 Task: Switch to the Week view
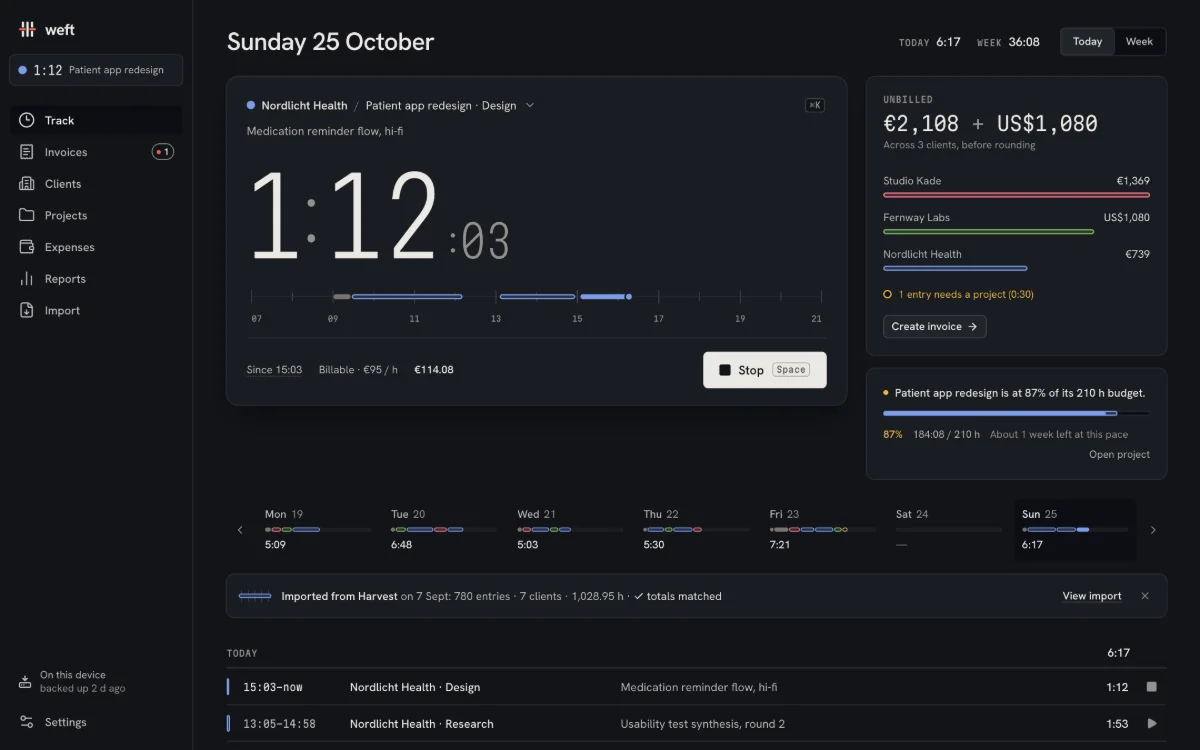1139,41
